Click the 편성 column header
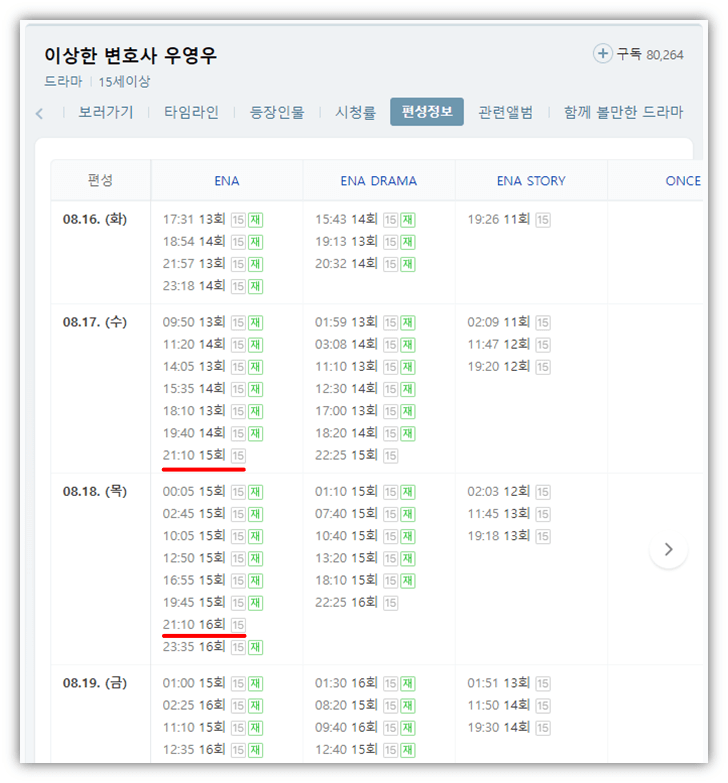Image resolution: width=728 pixels, height=783 pixels. click(100, 180)
